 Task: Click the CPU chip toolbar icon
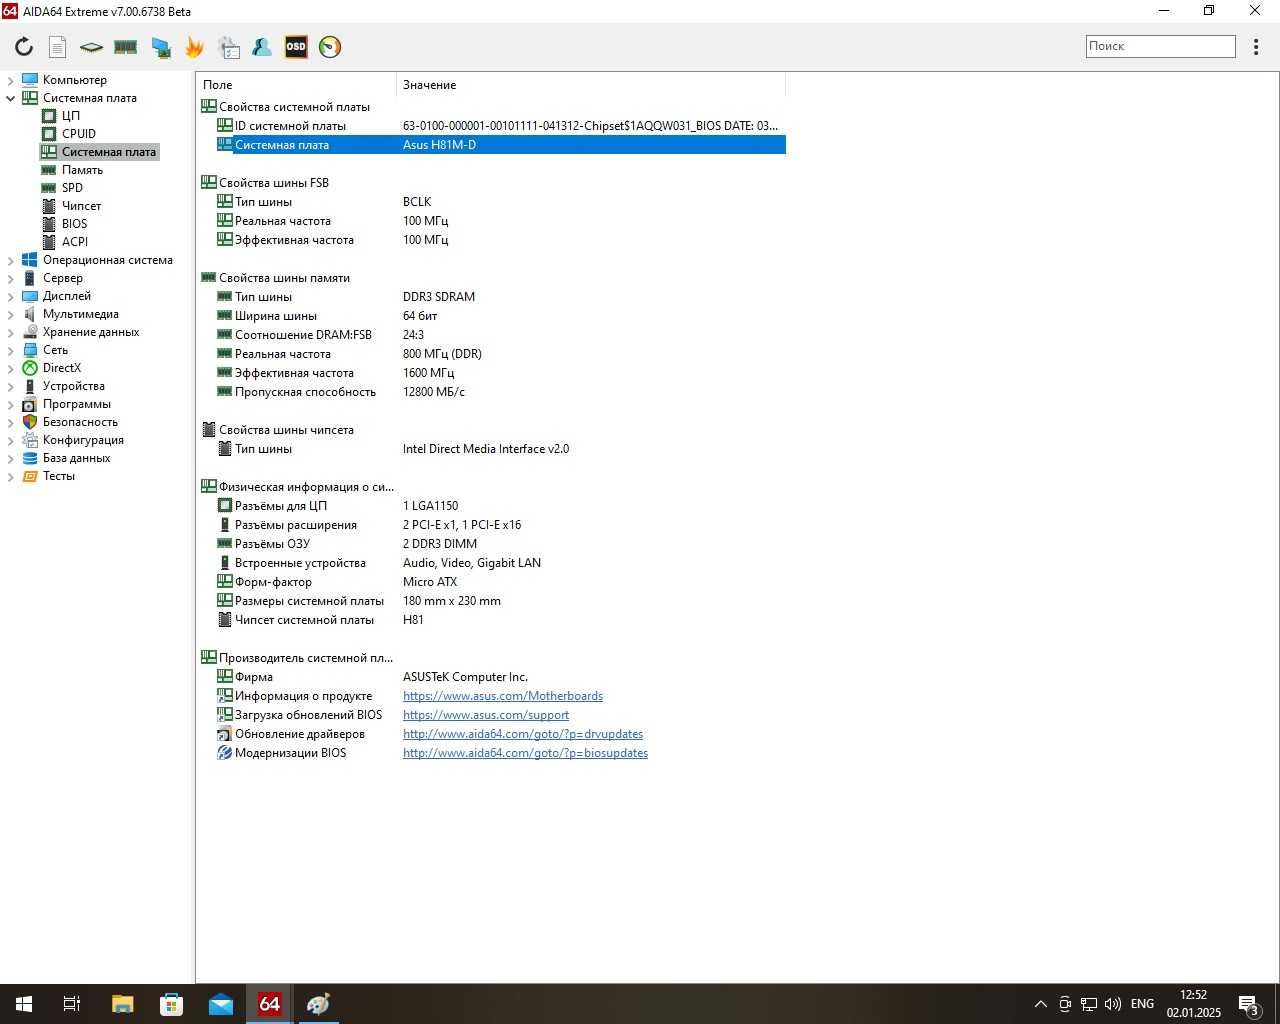click(x=91, y=47)
